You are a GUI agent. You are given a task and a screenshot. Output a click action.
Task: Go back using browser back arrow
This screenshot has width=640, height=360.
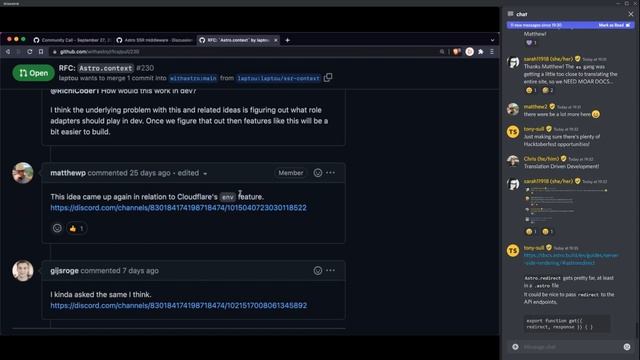click(8, 52)
